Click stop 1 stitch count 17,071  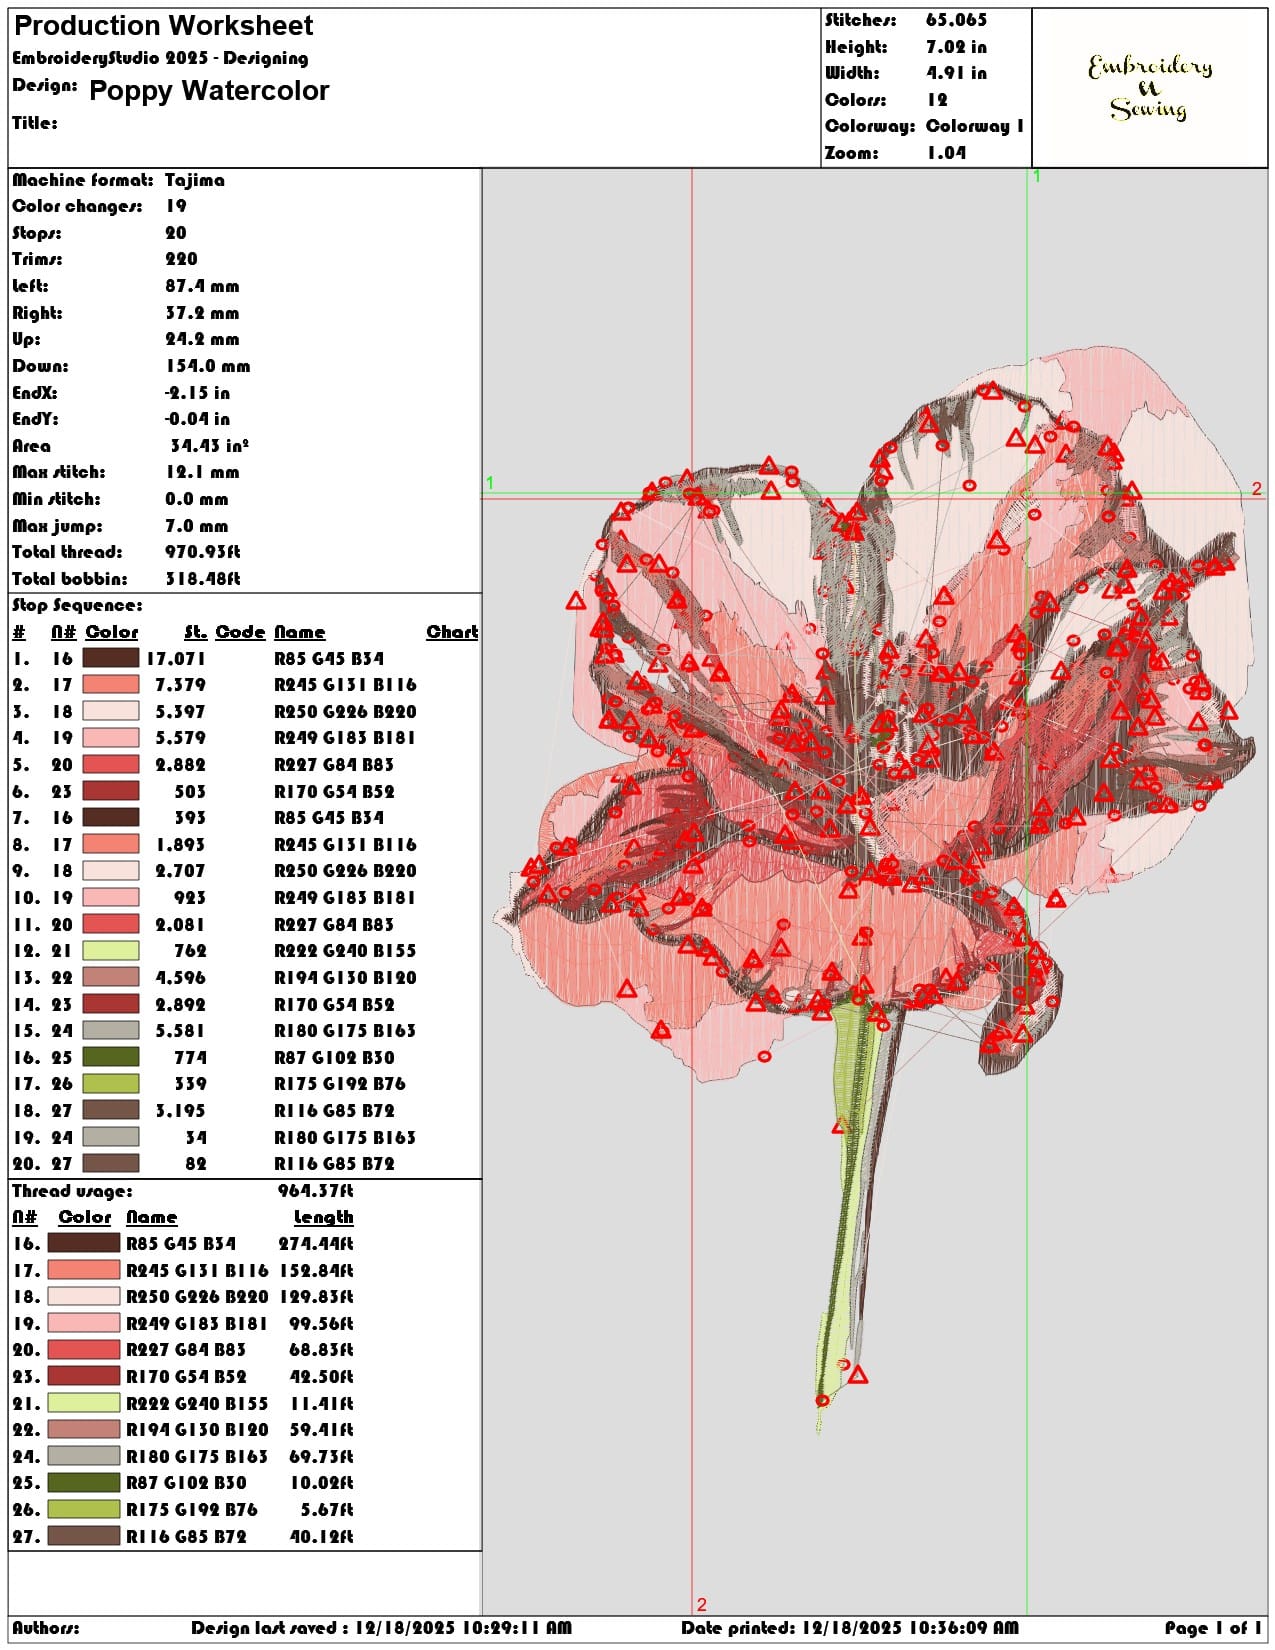click(176, 658)
